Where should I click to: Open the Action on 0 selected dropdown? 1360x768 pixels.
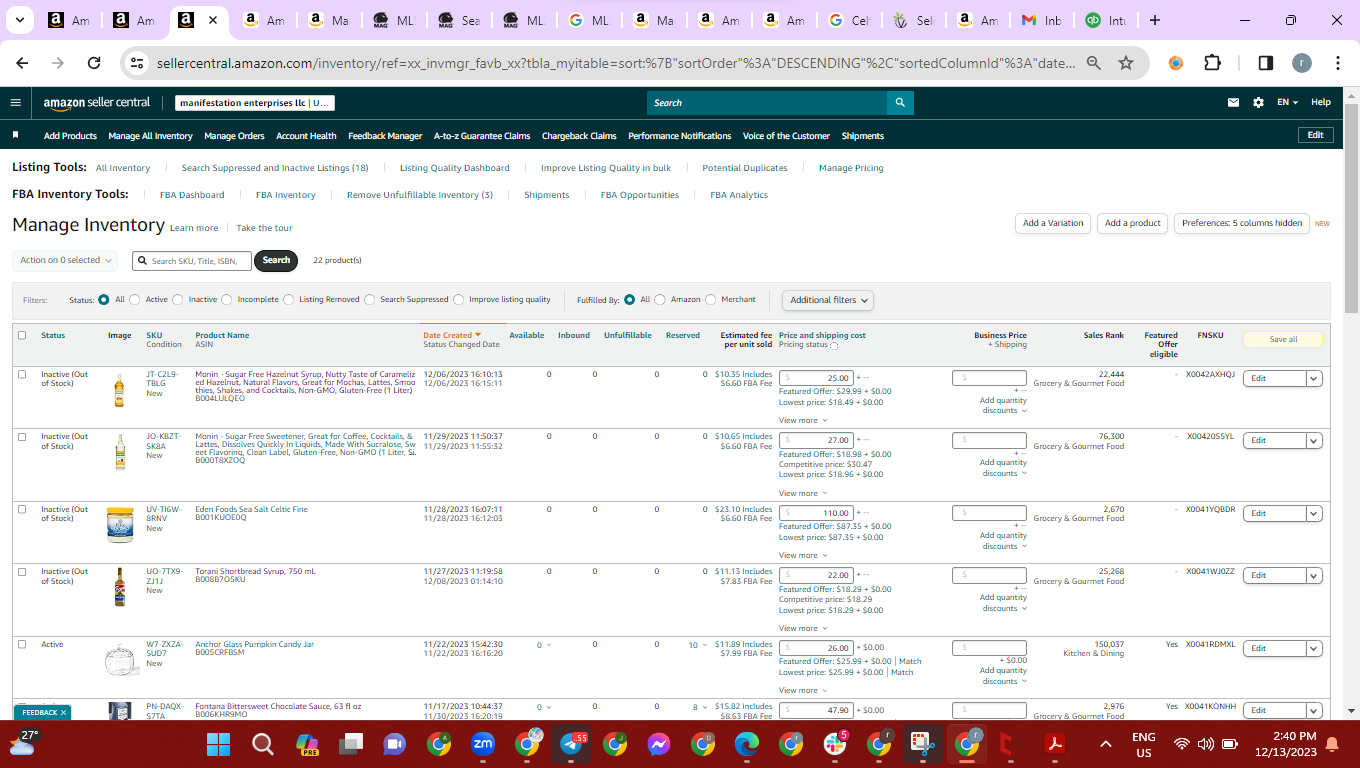click(65, 260)
